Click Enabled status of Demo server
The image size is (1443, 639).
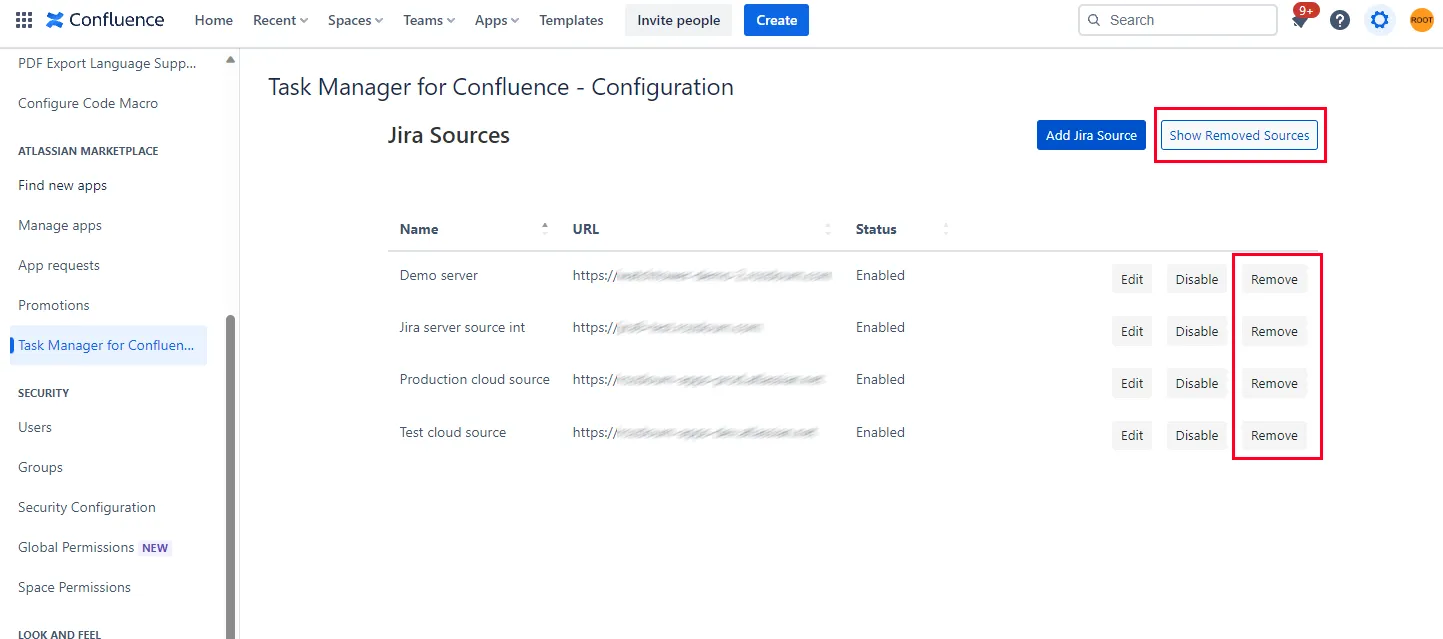(880, 275)
